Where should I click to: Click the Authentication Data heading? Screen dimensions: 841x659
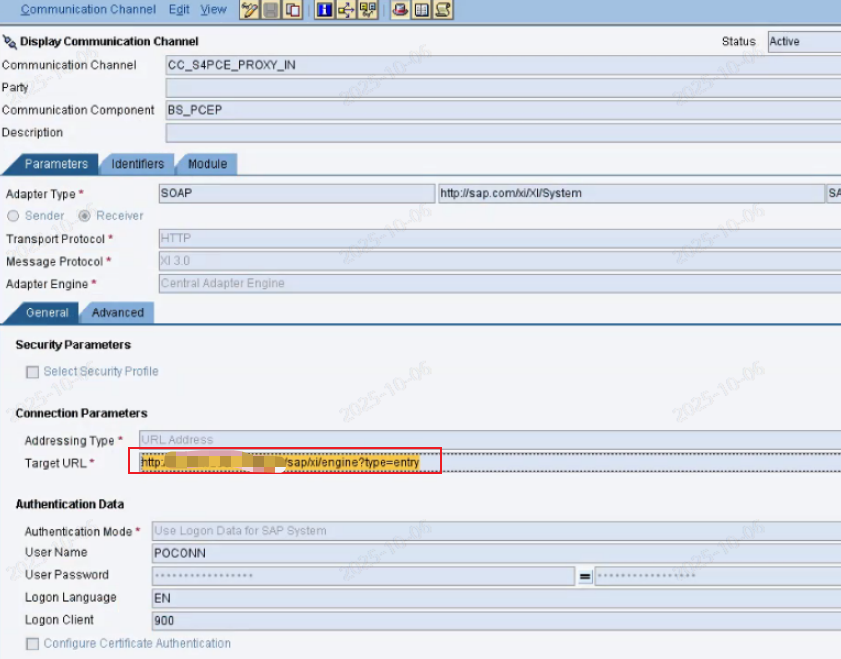(x=70, y=505)
